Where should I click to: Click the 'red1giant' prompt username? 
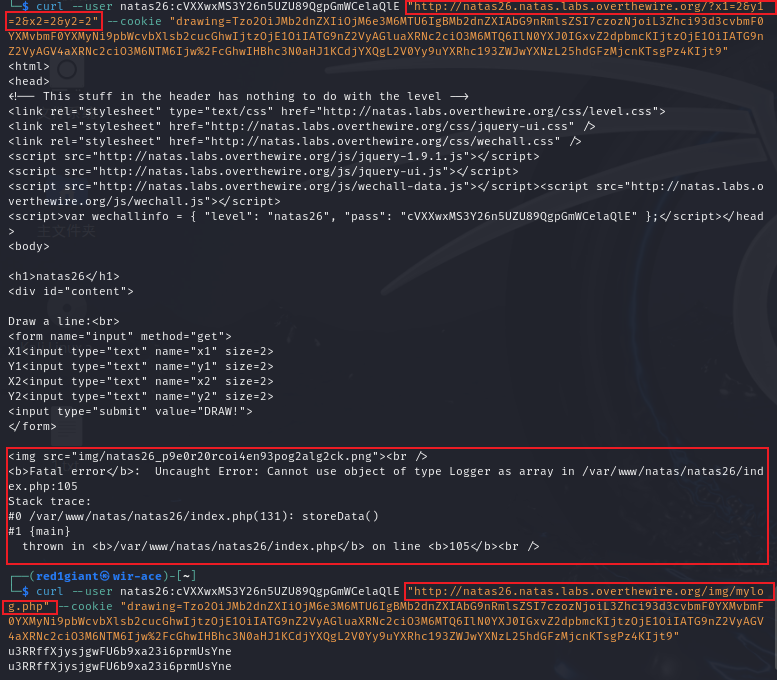pyautogui.click(x=67, y=576)
